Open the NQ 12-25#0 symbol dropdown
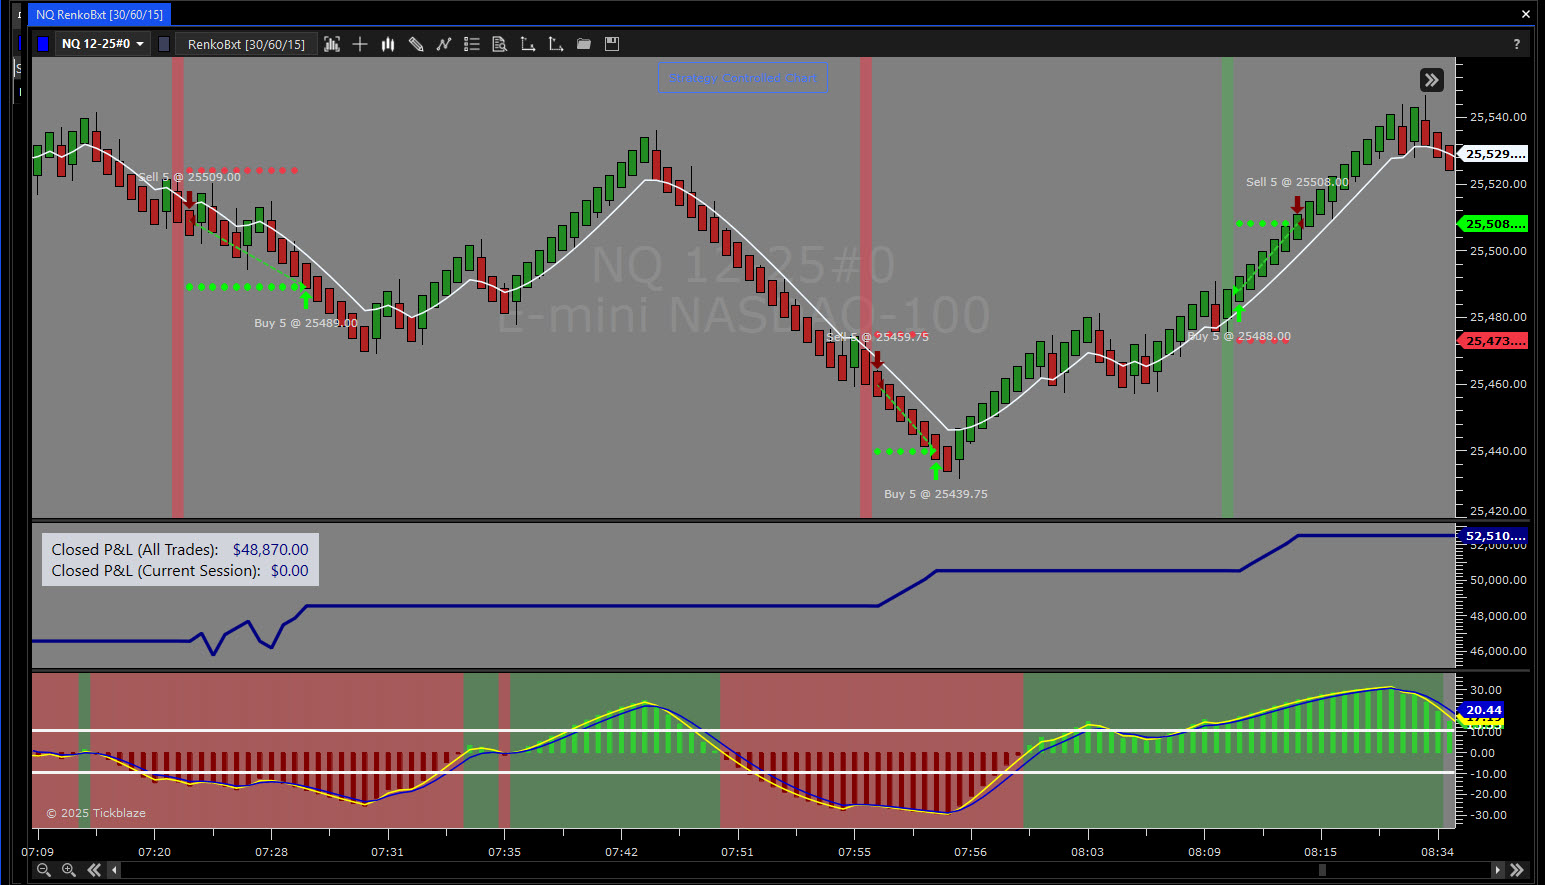Screen dimensions: 1545x885 [103, 44]
